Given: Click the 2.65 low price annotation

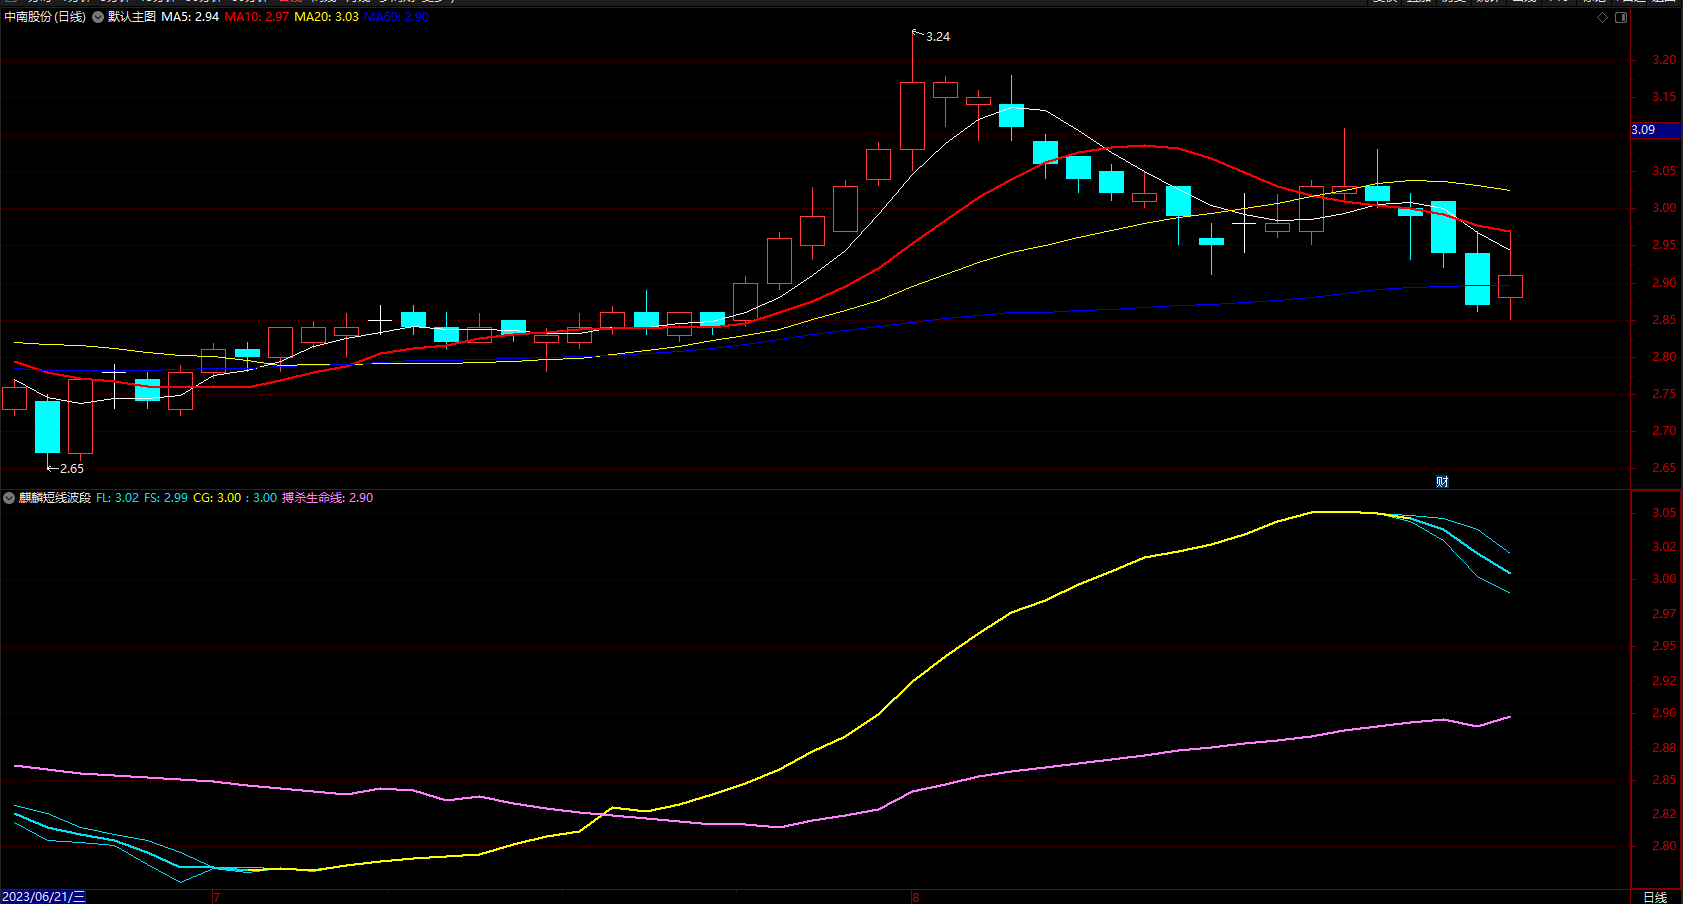Looking at the screenshot, I should pos(72,469).
